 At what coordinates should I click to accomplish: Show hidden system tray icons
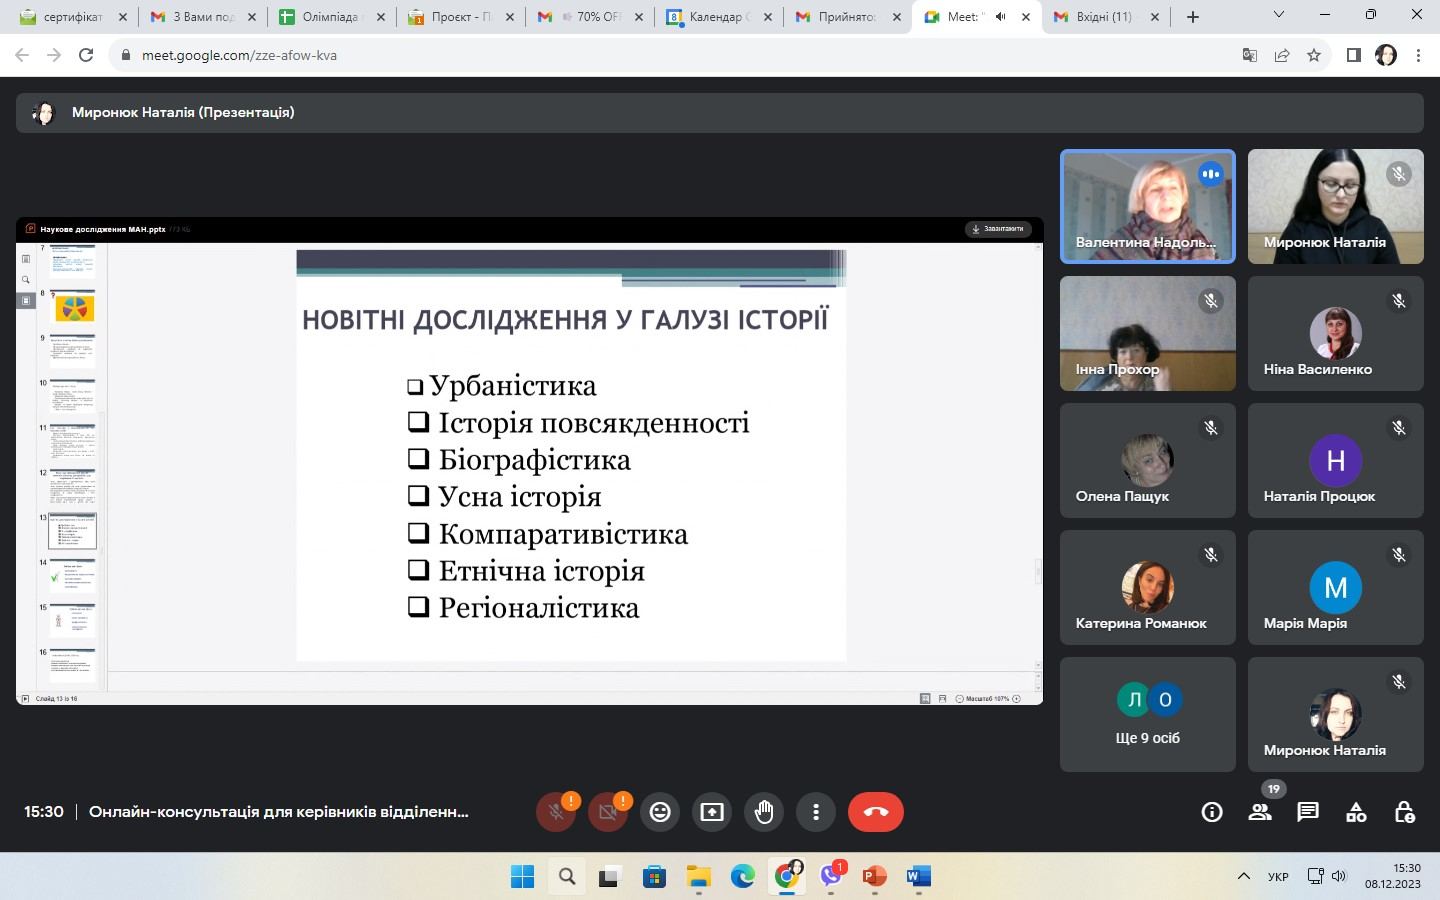tap(1243, 877)
